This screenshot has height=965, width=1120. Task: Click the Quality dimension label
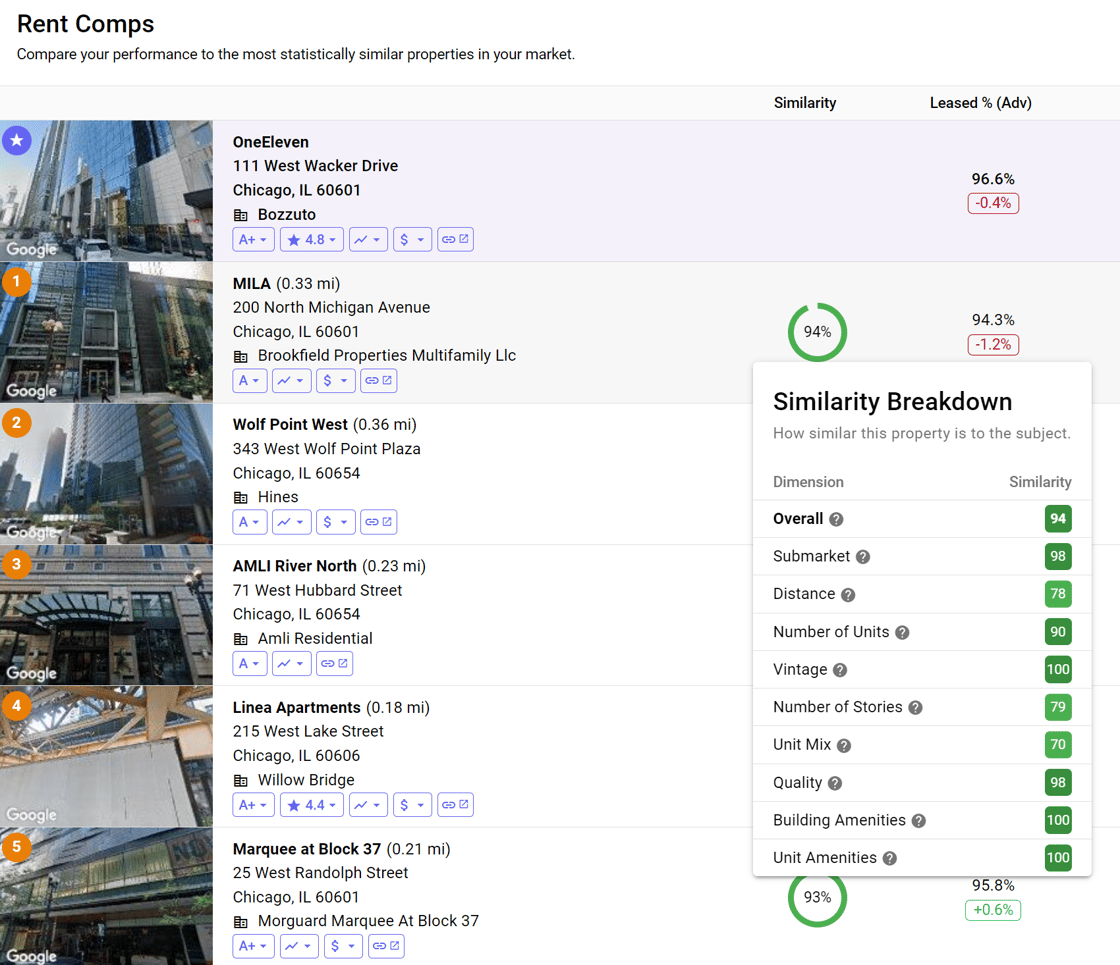[797, 783]
